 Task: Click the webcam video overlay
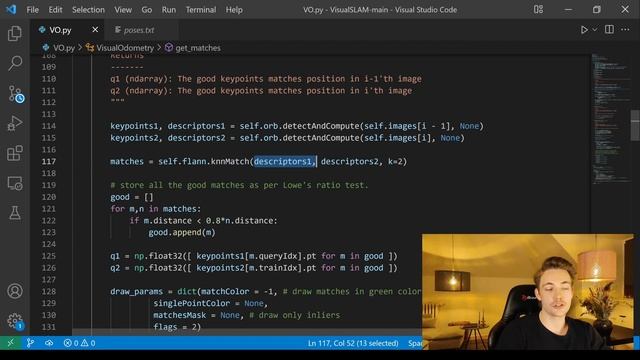tap(528, 292)
